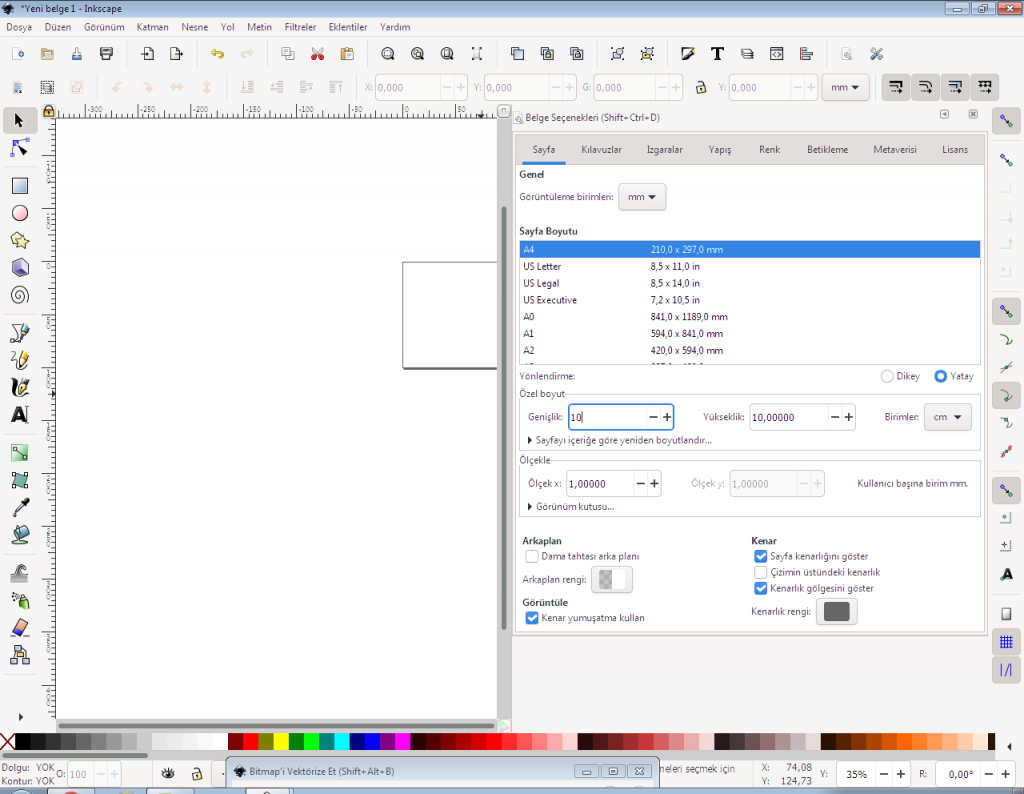Close the Belge Seçenekleri panel
This screenshot has width=1024, height=794.
pyautogui.click(x=973, y=114)
